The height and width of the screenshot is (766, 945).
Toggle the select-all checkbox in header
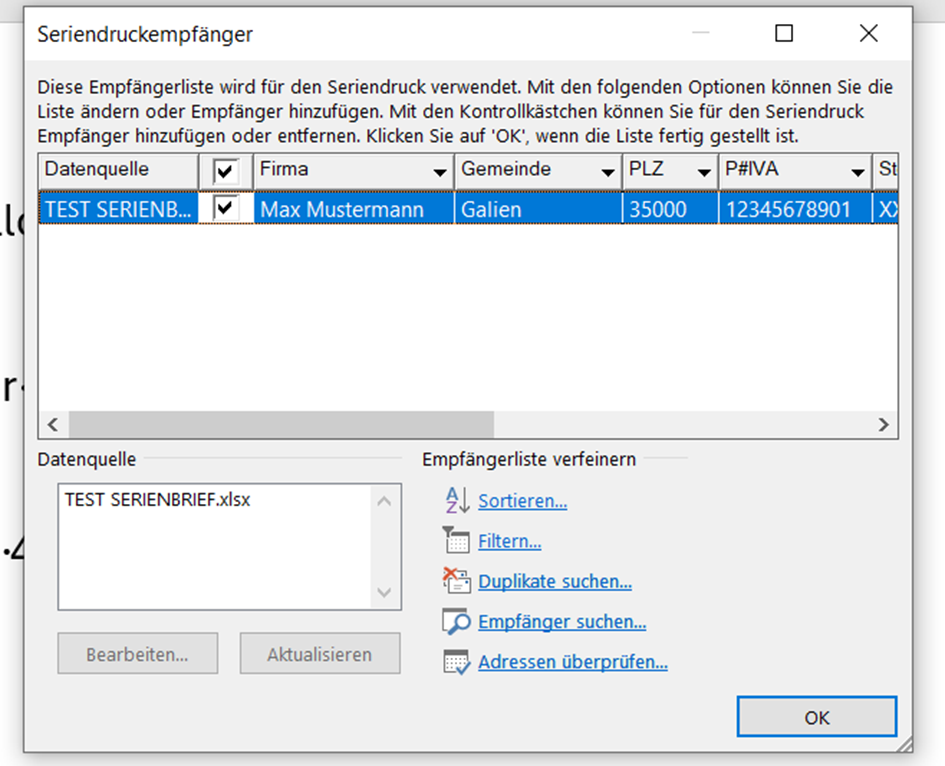[226, 171]
